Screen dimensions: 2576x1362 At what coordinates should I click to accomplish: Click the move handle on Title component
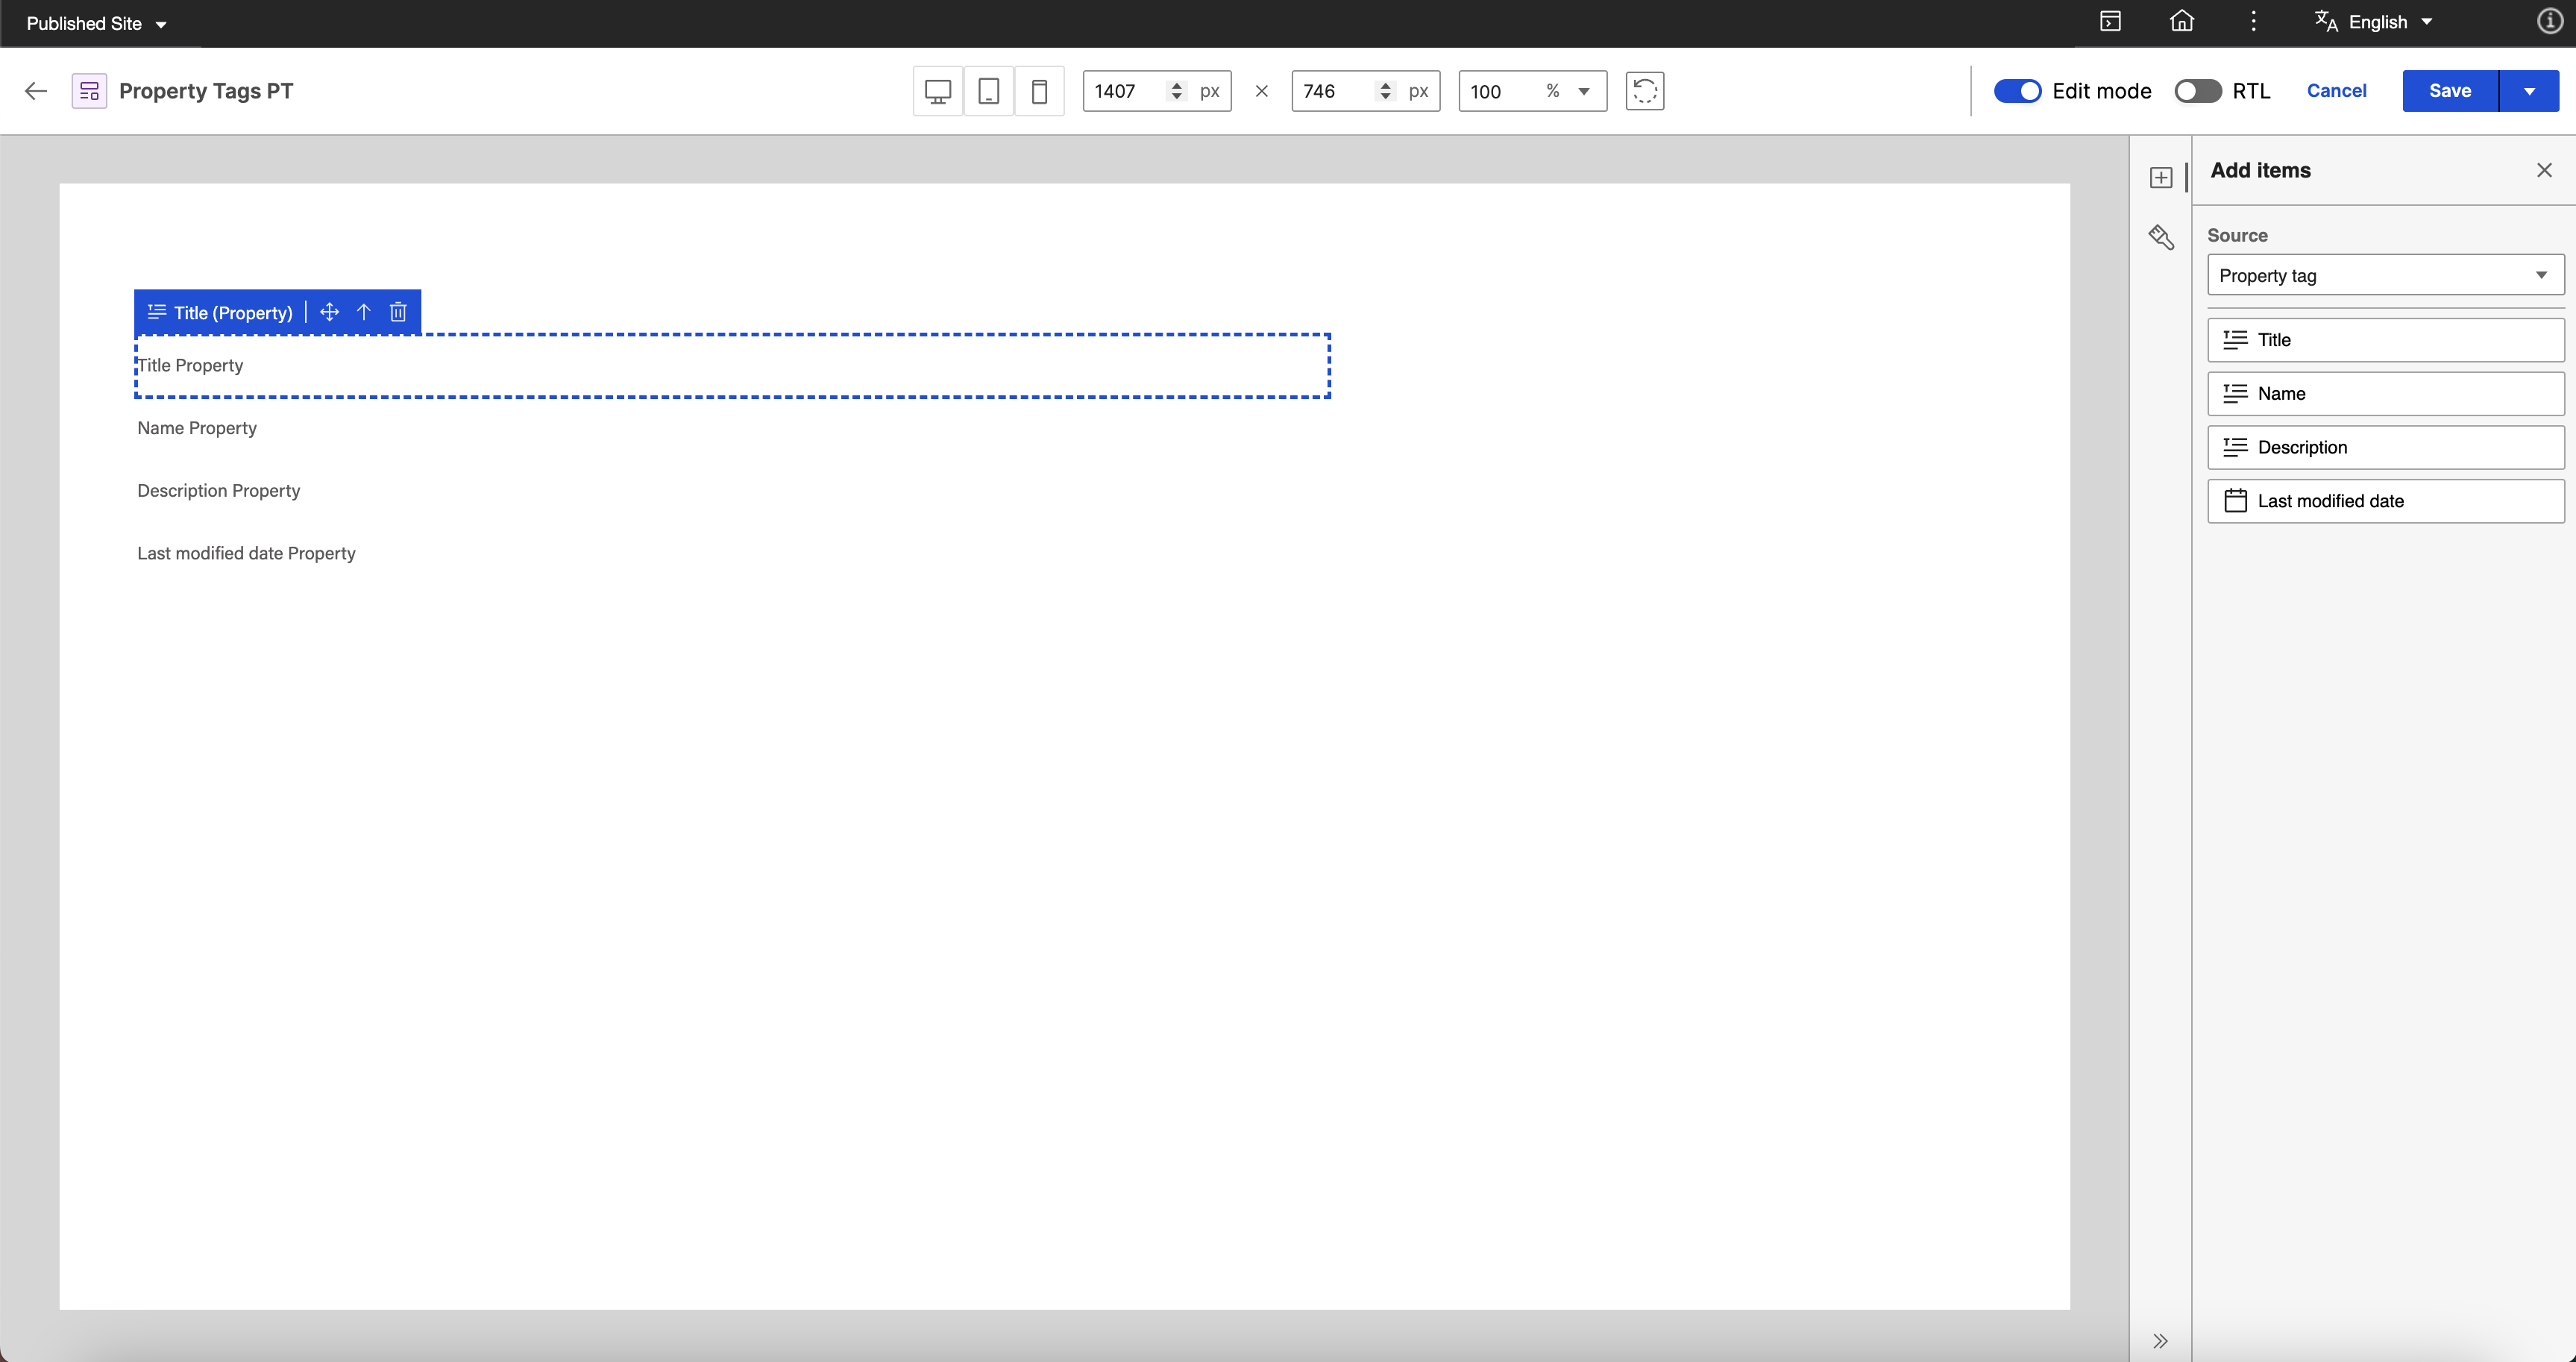329,312
